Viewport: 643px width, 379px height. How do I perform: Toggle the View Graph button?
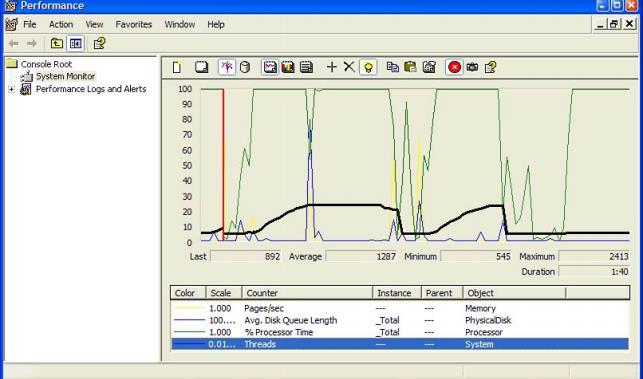pyautogui.click(x=270, y=67)
